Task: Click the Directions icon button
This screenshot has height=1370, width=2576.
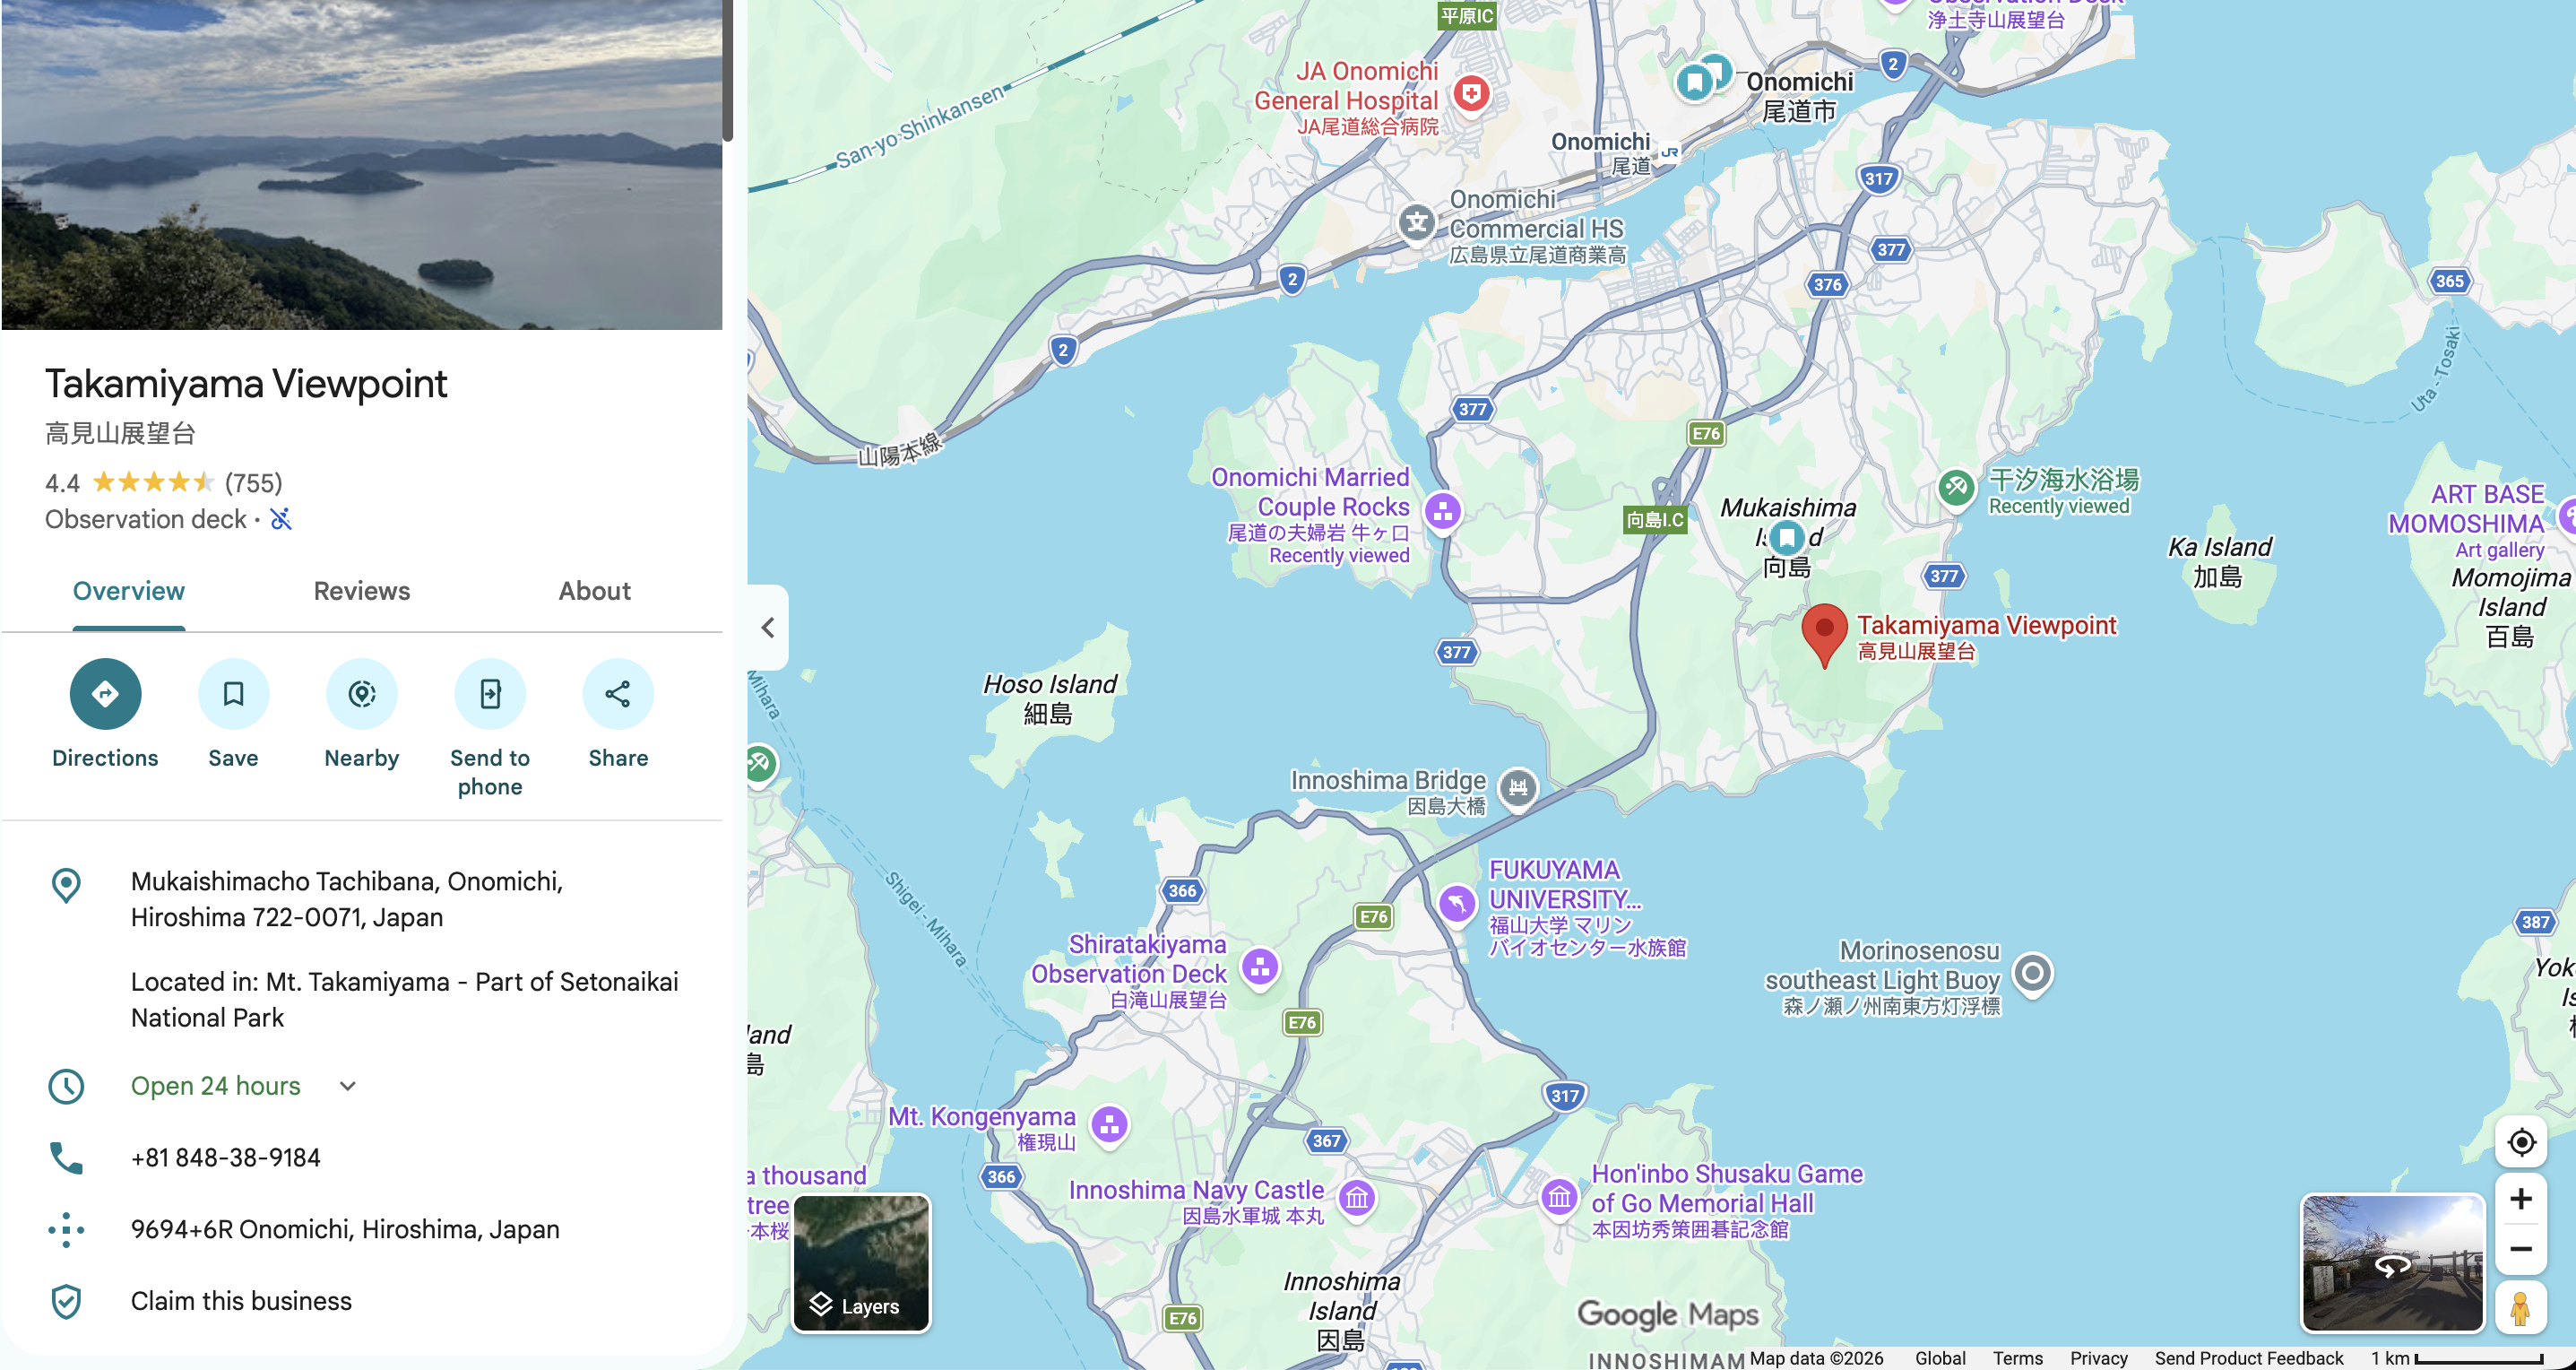Action: [105, 693]
